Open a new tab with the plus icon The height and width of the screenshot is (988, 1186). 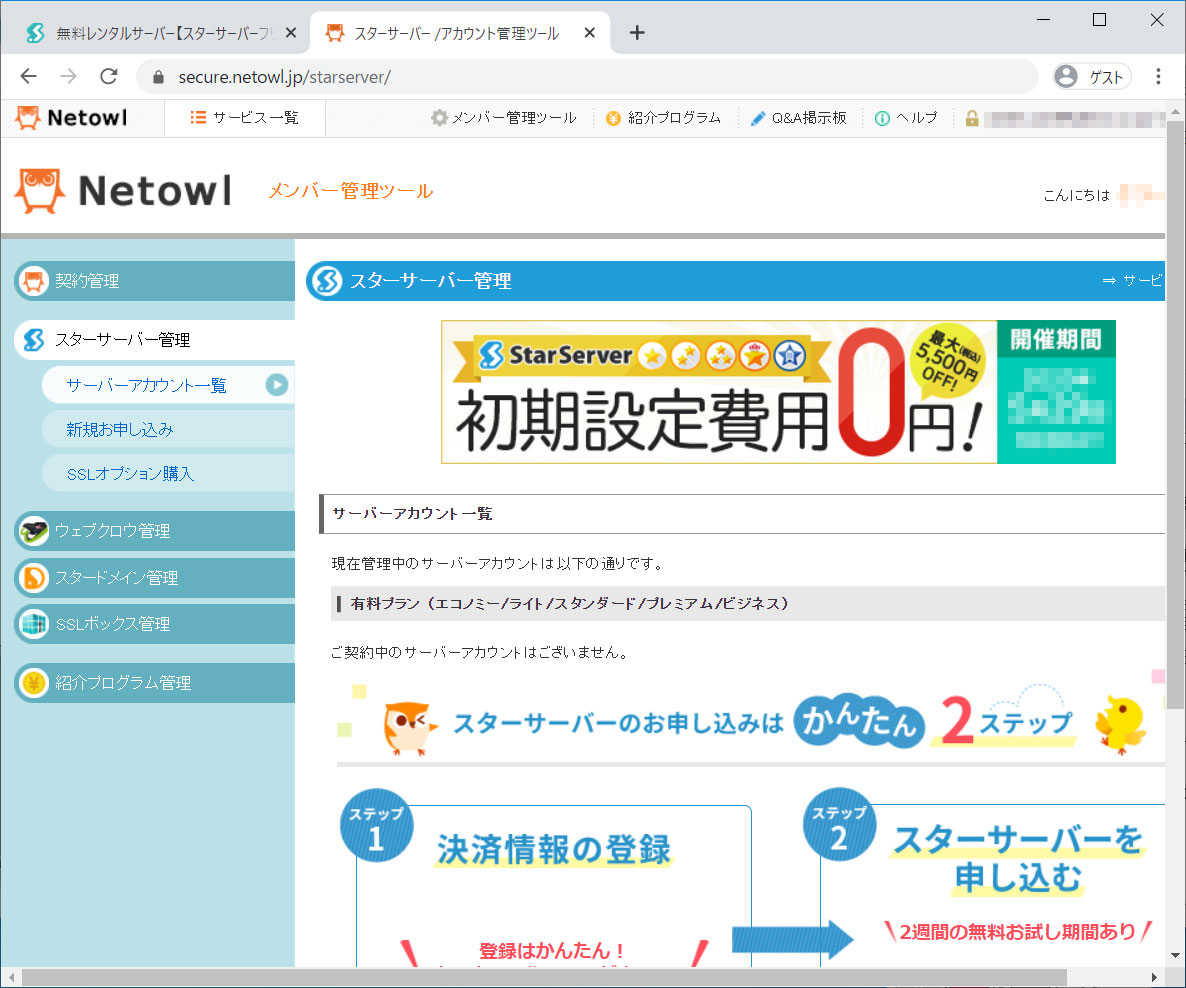point(637,33)
